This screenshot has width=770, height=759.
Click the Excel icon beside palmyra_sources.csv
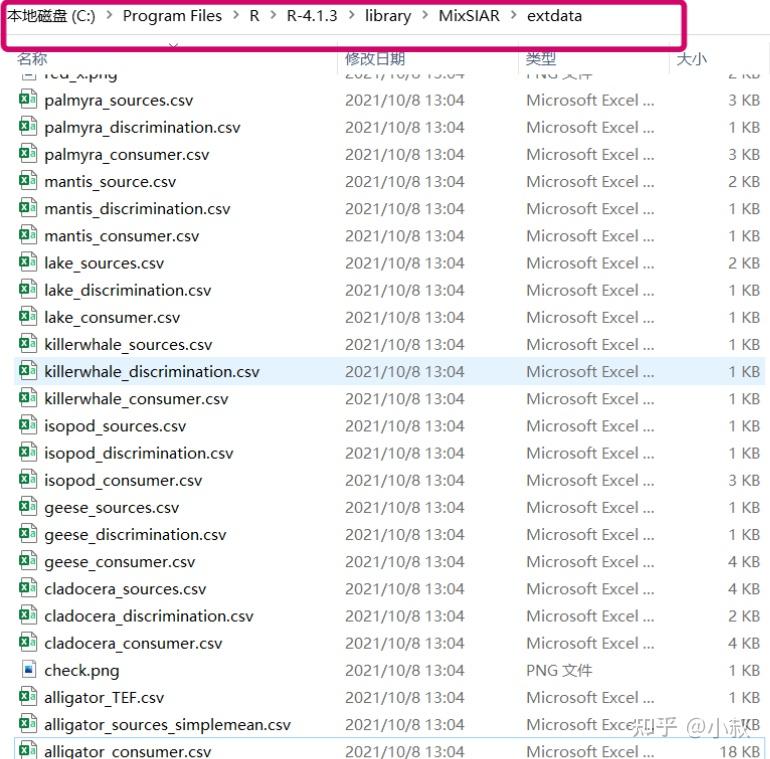click(x=28, y=100)
